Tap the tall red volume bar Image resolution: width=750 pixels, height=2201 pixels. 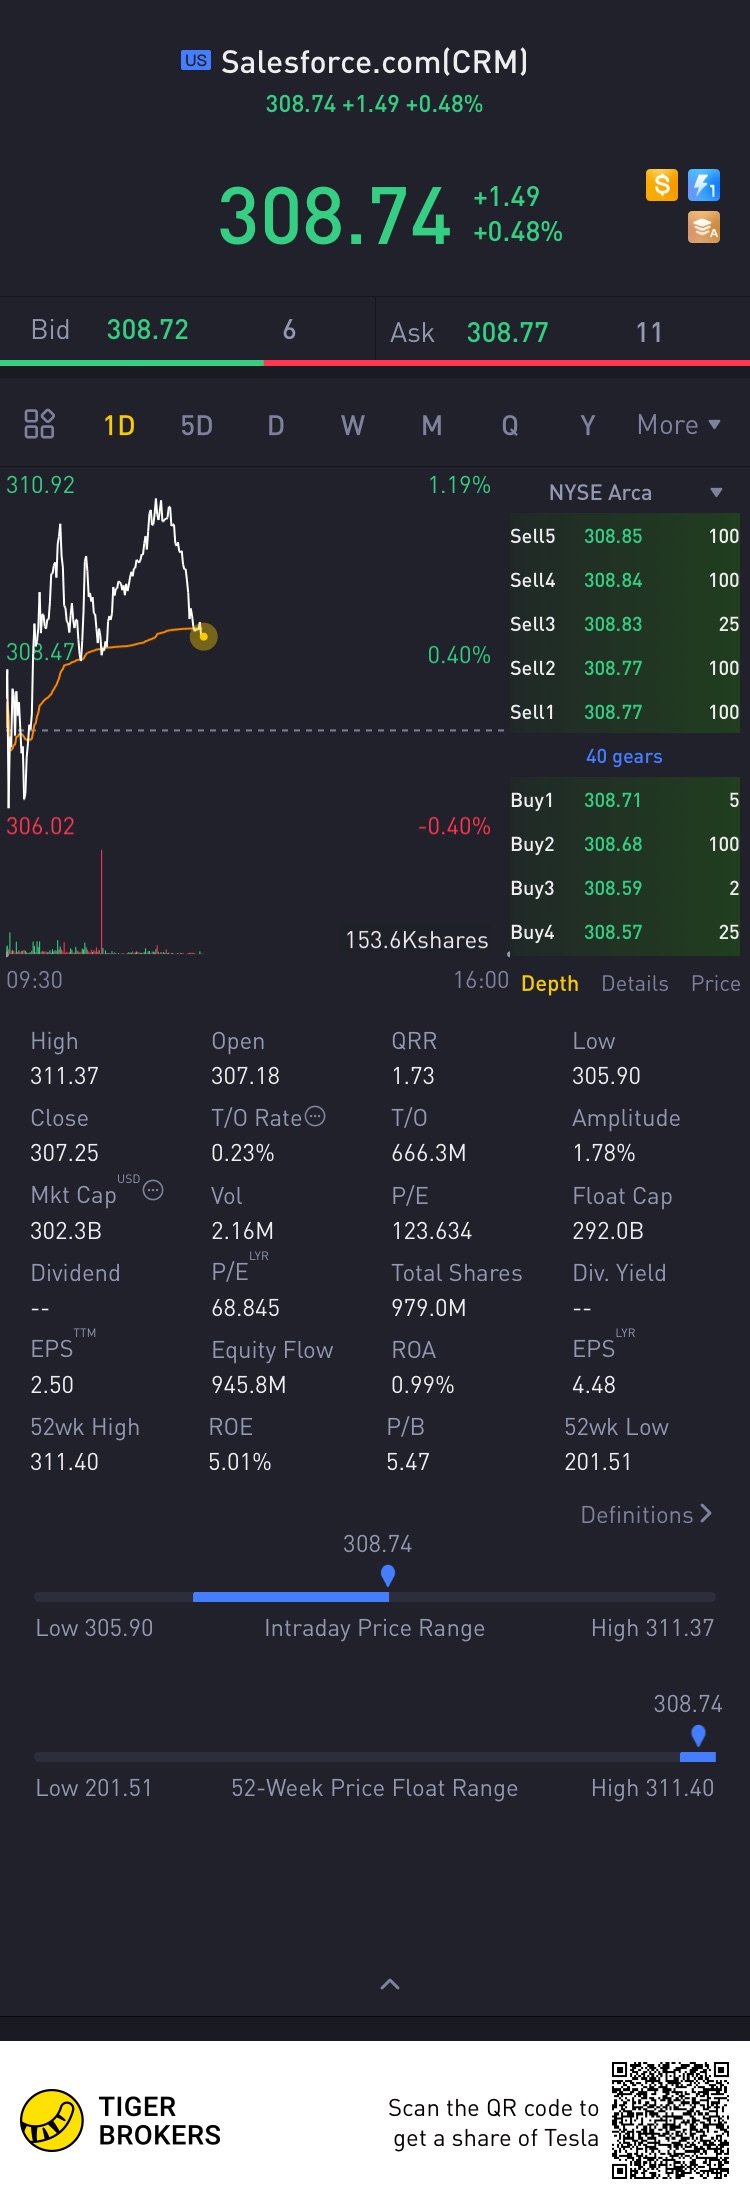click(x=101, y=900)
